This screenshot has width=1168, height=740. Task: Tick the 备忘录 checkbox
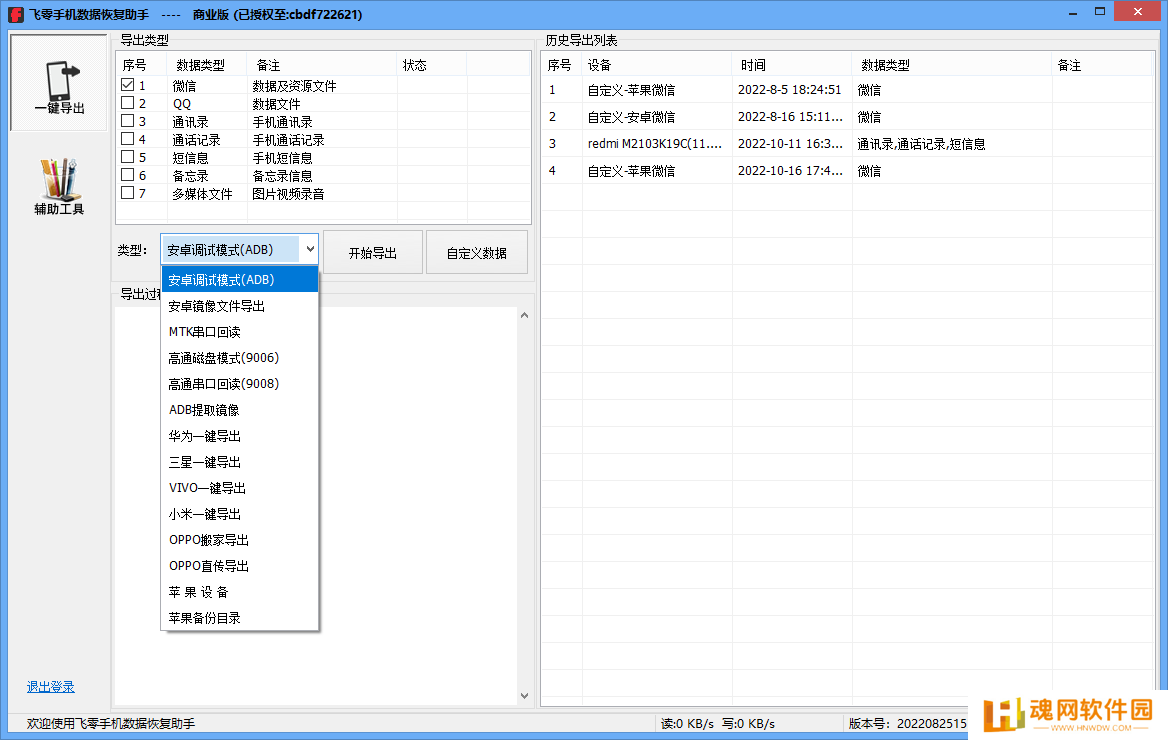pos(127,175)
